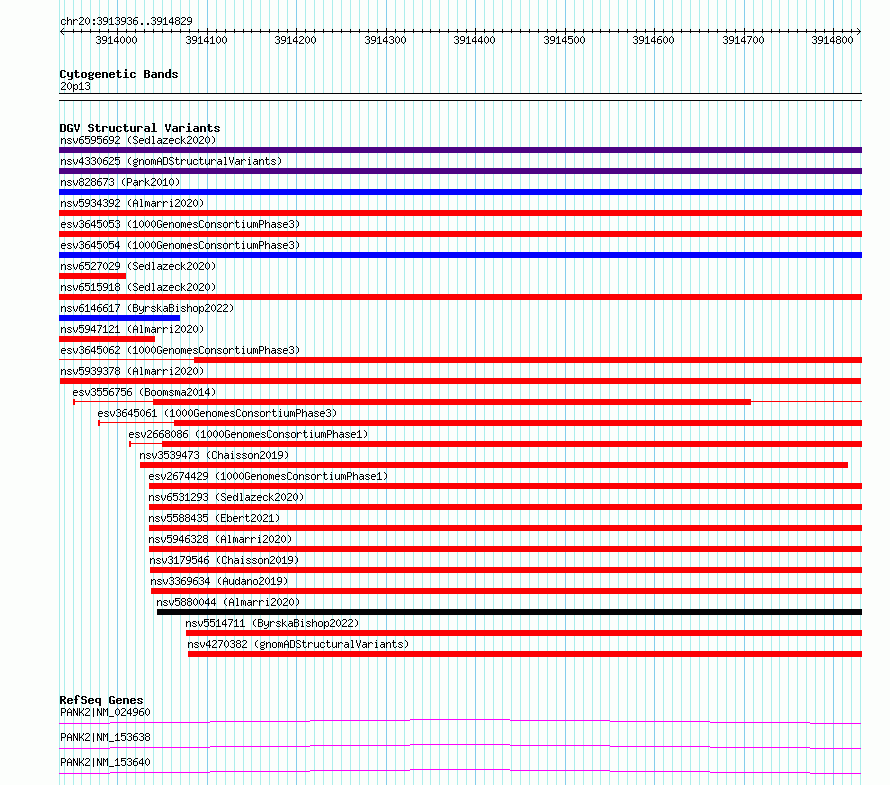Open nsv3179546 (Chaisson2019) variant
Image resolution: width=890 pixels, height=785 pixels.
(x=224, y=560)
